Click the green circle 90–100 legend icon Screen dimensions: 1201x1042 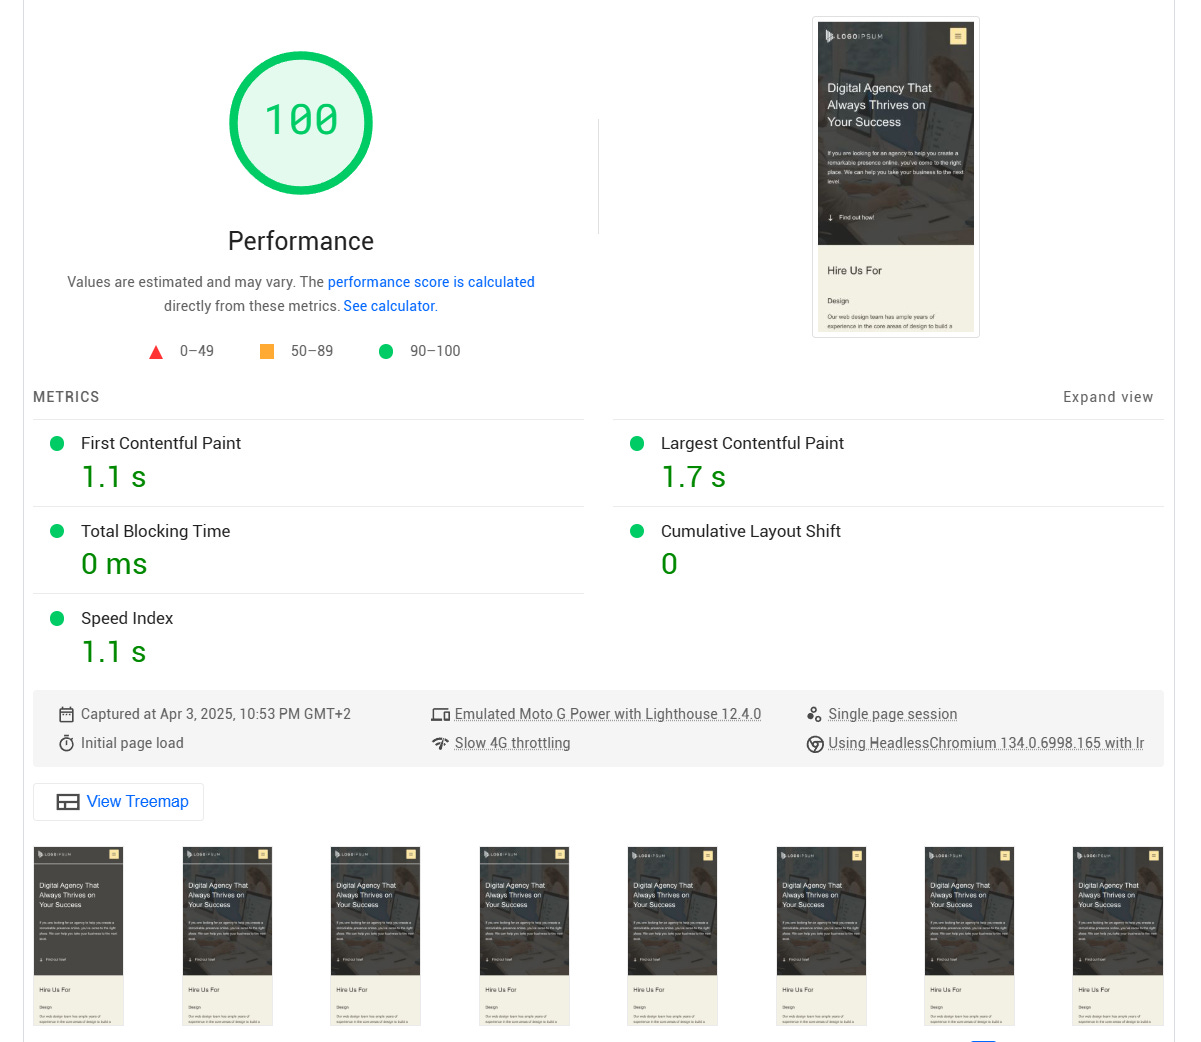pyautogui.click(x=386, y=351)
